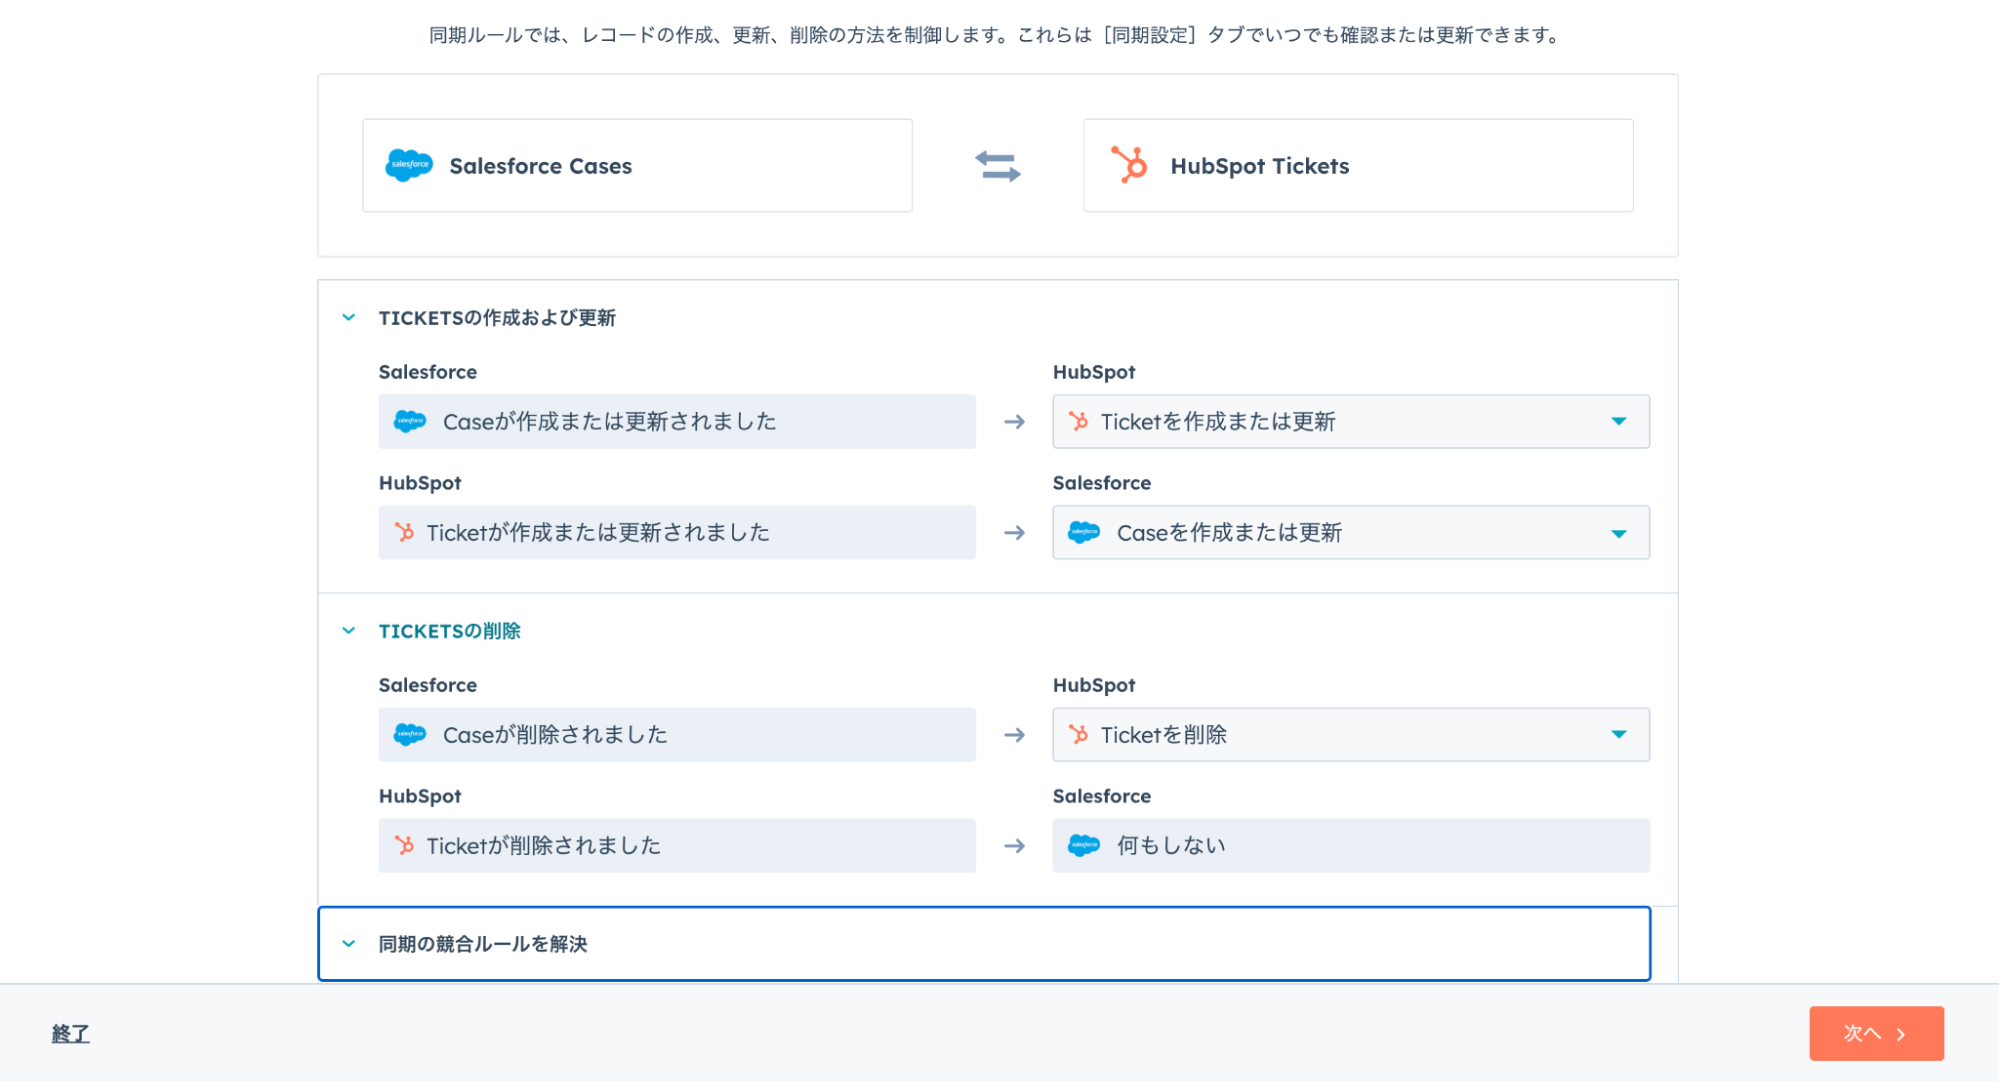The image size is (1999, 1082).
Task: Open the 'Ticketを作成または更新' dropdown
Action: (1351, 422)
